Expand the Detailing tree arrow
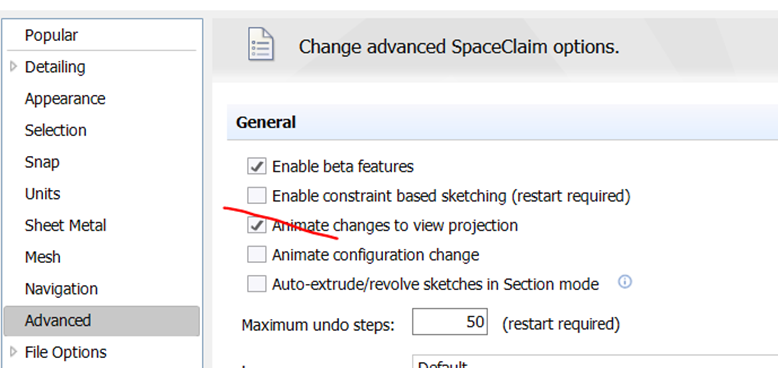Viewport: 778px width, 368px height. coord(13,66)
